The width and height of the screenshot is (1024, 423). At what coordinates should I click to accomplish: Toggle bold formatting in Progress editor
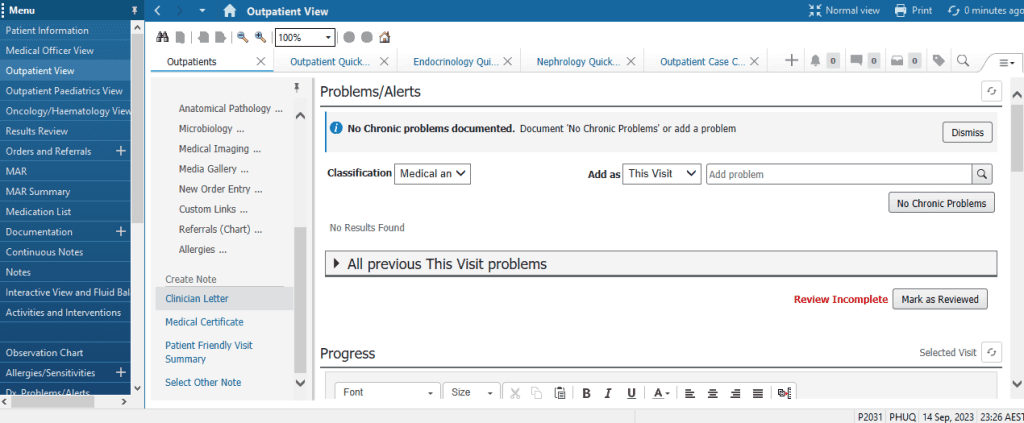[587, 393]
